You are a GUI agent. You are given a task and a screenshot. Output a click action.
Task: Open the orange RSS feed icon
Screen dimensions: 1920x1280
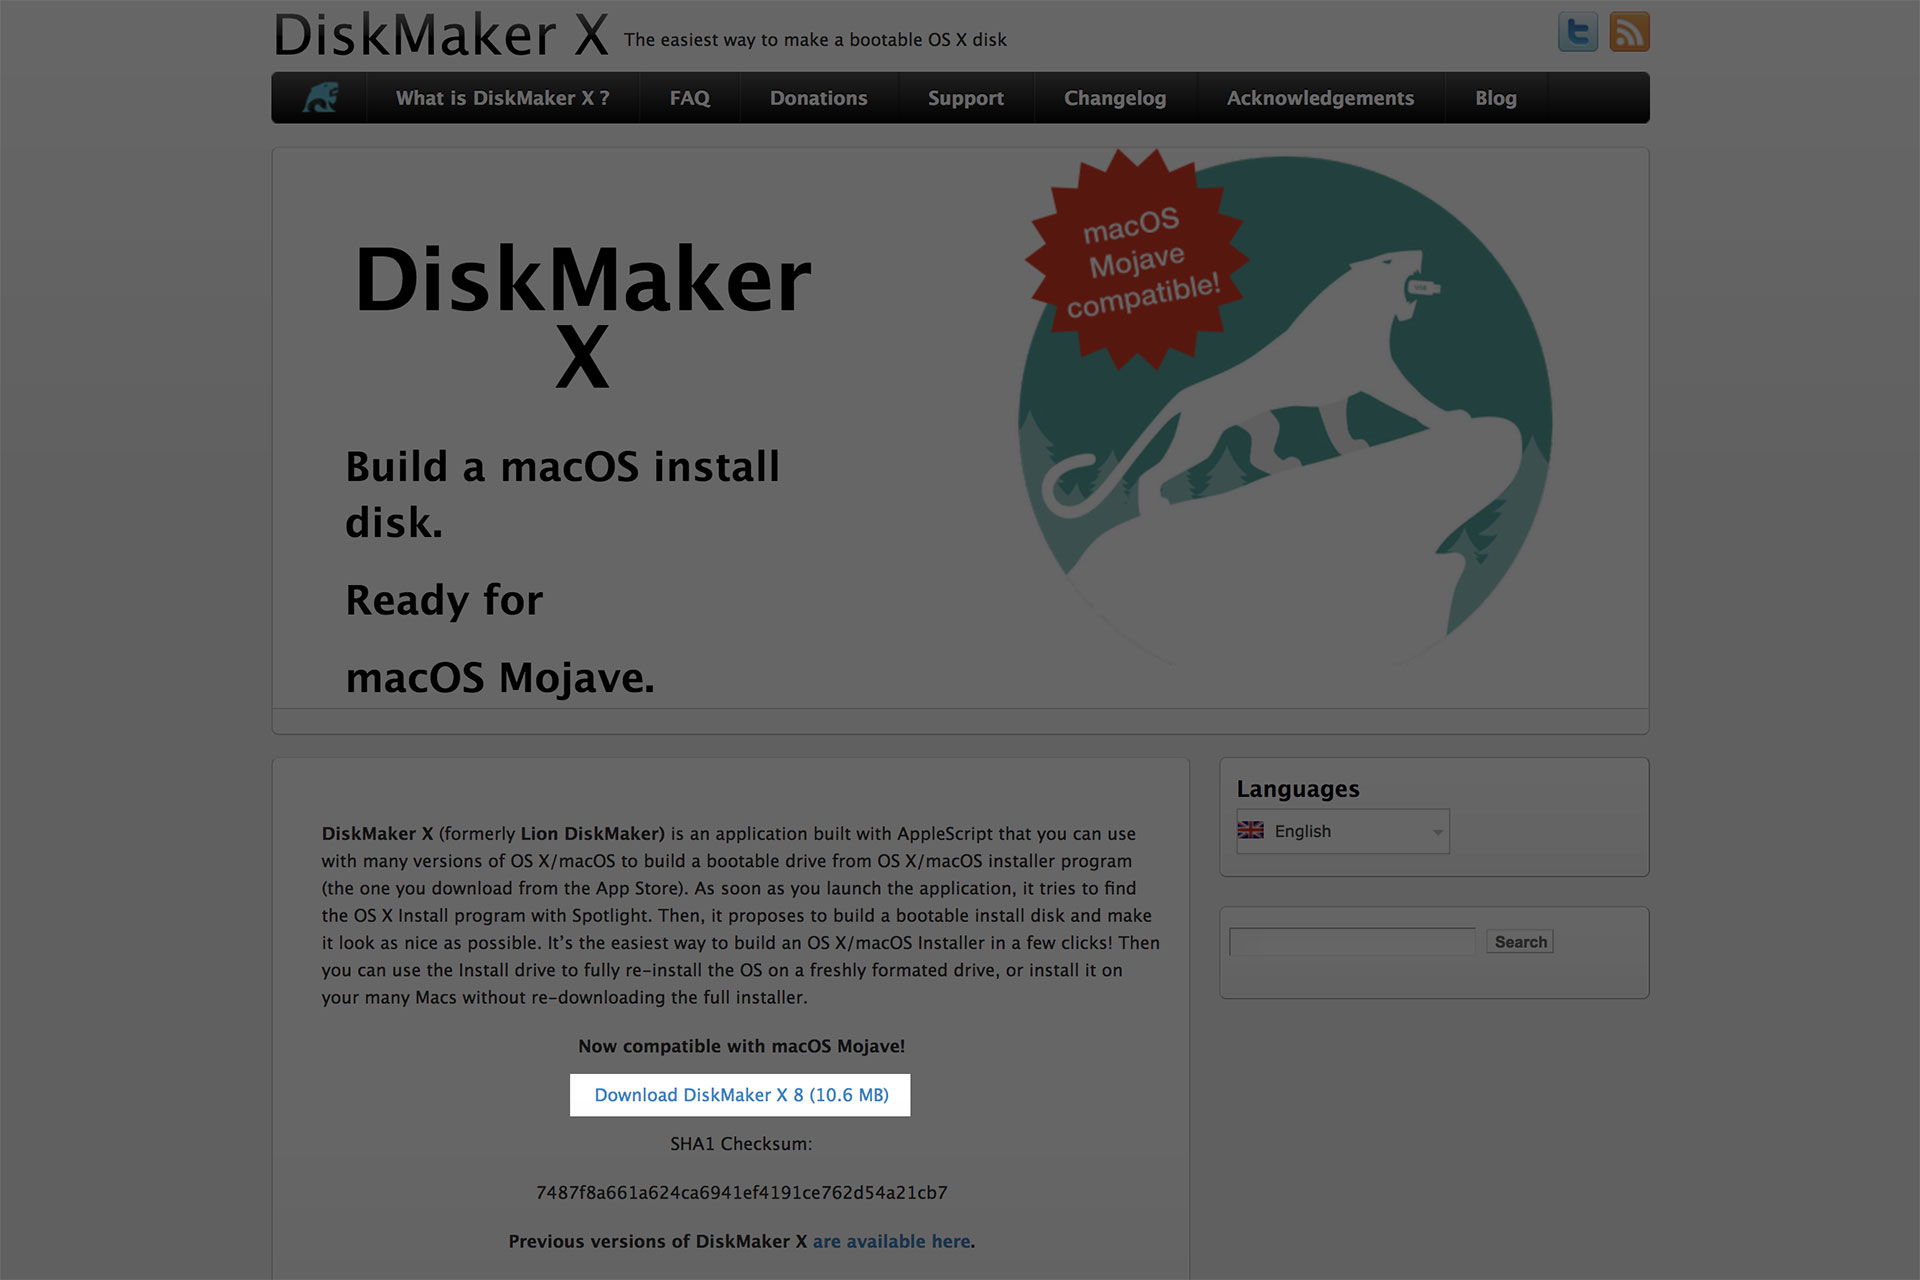pos(1629,32)
